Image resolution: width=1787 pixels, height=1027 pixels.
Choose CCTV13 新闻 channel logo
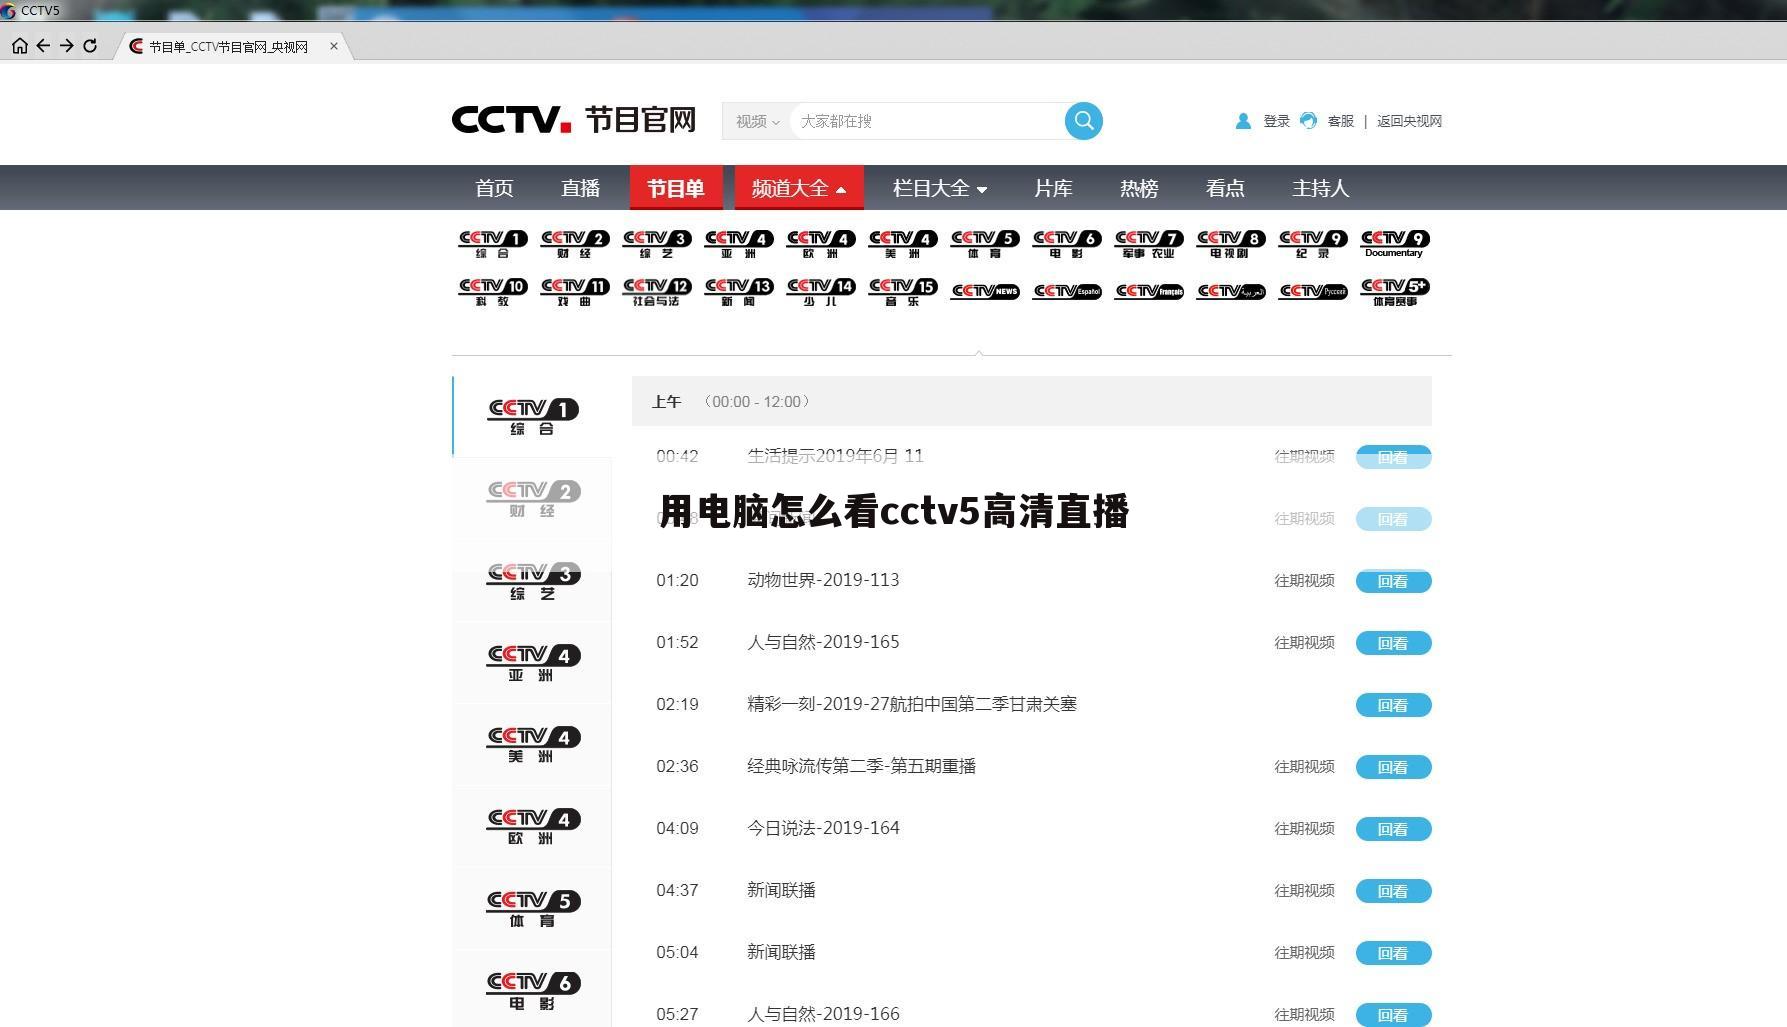[x=739, y=292]
